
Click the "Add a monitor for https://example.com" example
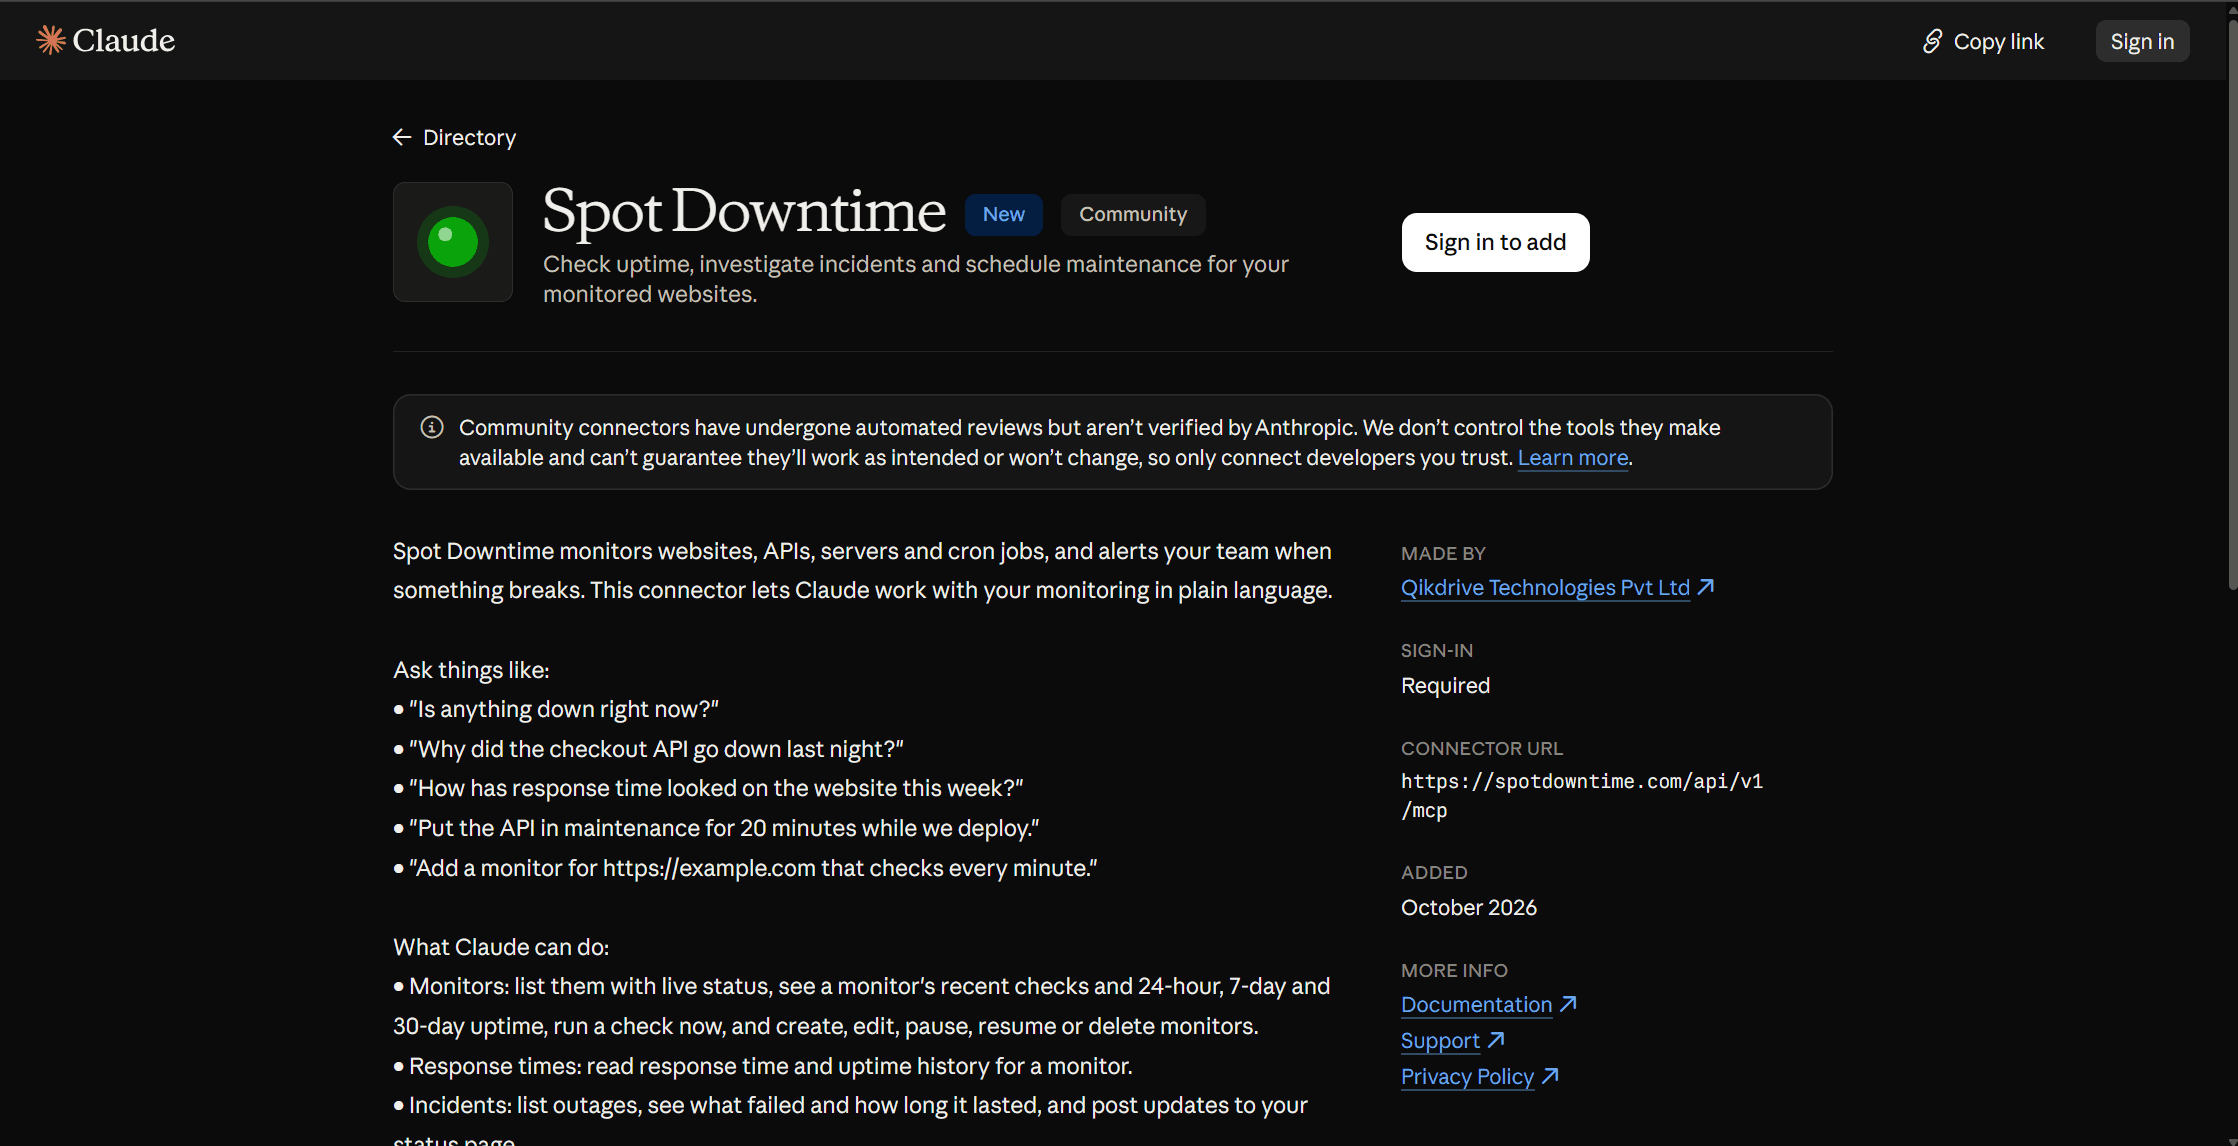pyautogui.click(x=753, y=868)
